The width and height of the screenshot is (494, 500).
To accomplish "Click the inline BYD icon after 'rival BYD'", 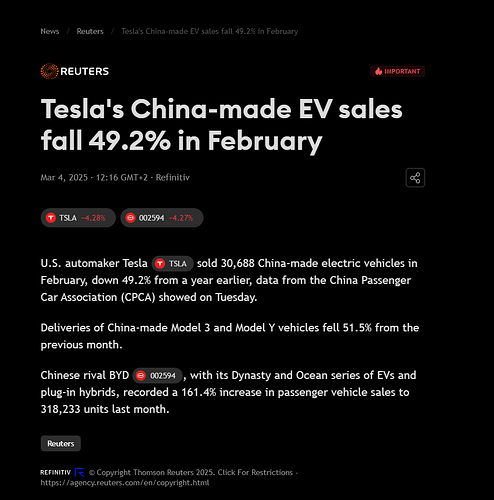I will tap(141, 376).
